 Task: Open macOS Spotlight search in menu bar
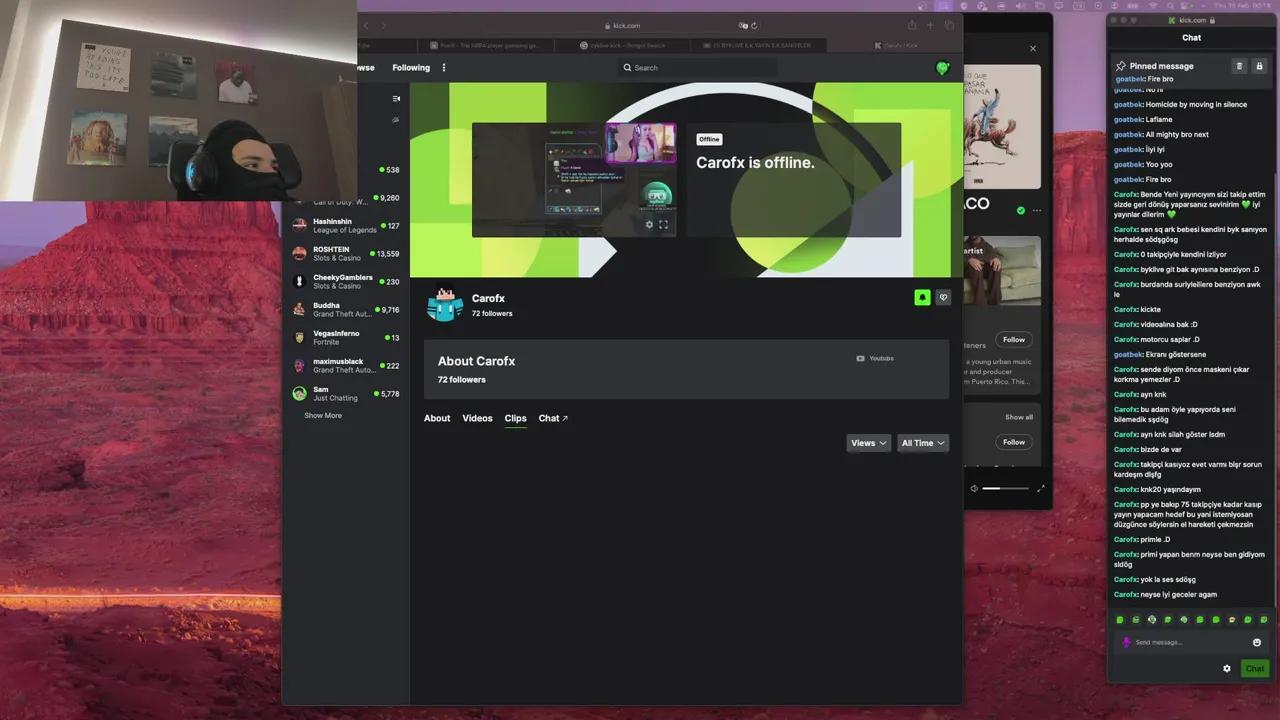[x=1172, y=6]
